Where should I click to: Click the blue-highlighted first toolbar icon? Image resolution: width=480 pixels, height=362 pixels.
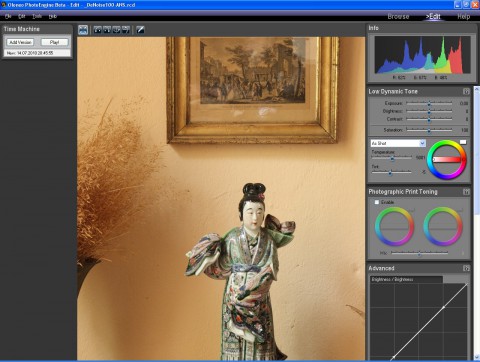click(x=83, y=30)
